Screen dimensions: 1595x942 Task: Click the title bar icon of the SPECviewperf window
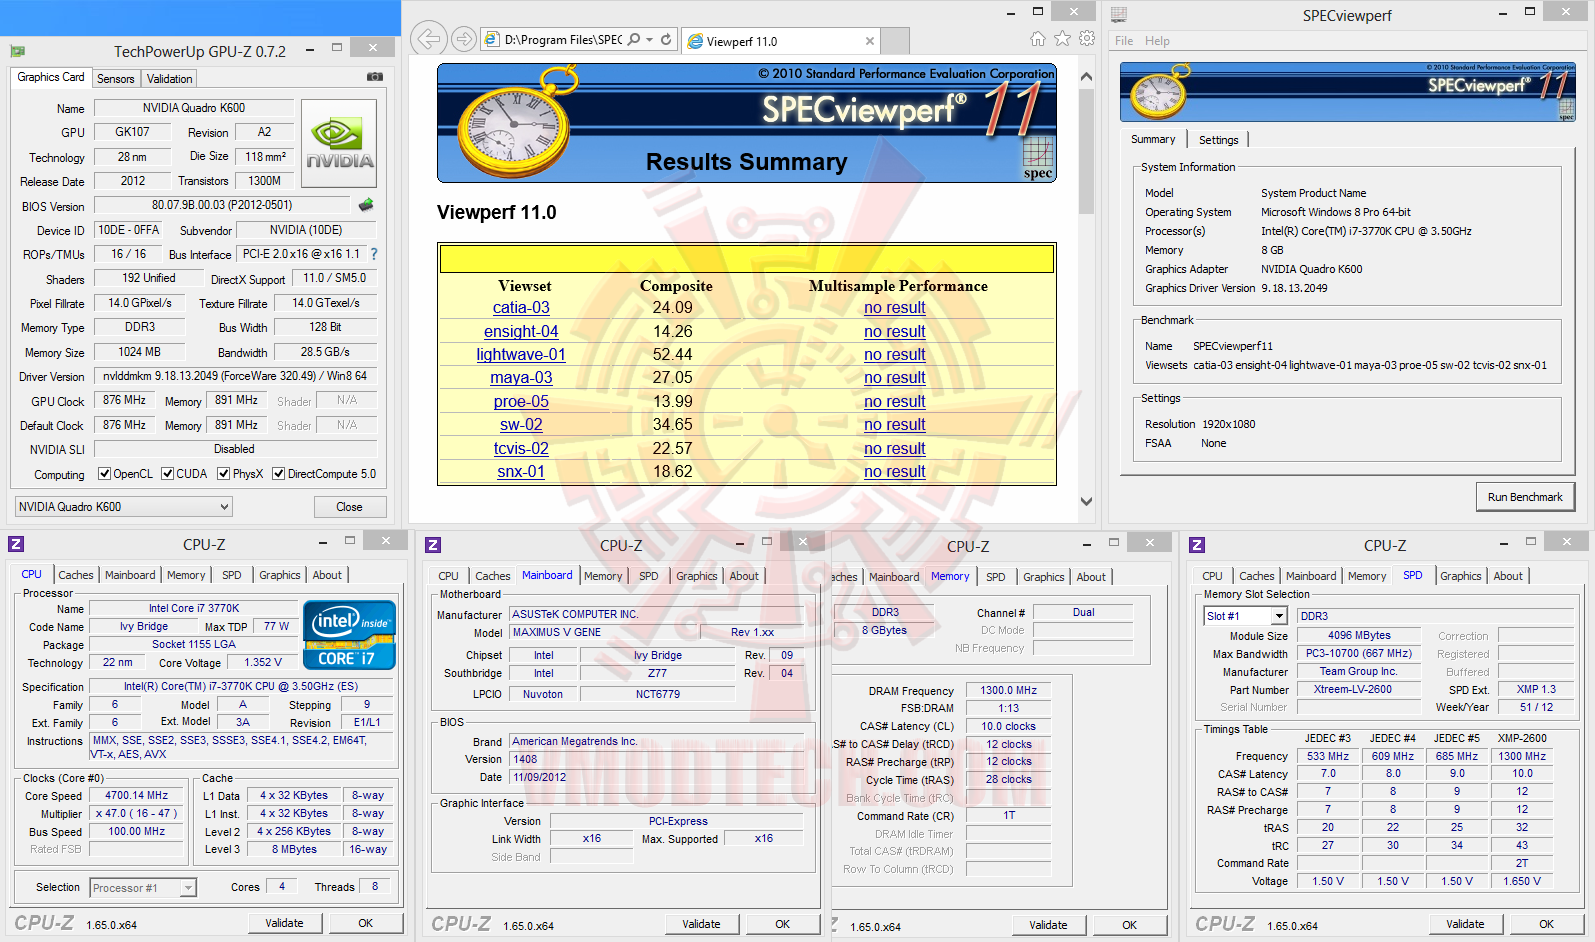click(1119, 14)
